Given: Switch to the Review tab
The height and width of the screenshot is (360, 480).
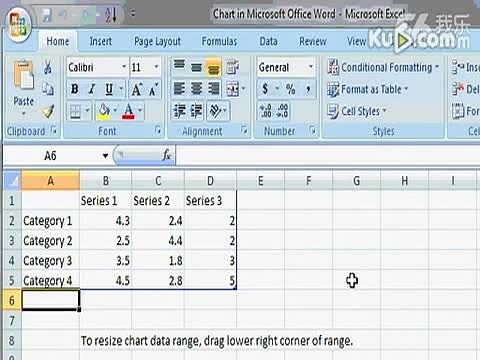Looking at the screenshot, I should click(x=313, y=41).
